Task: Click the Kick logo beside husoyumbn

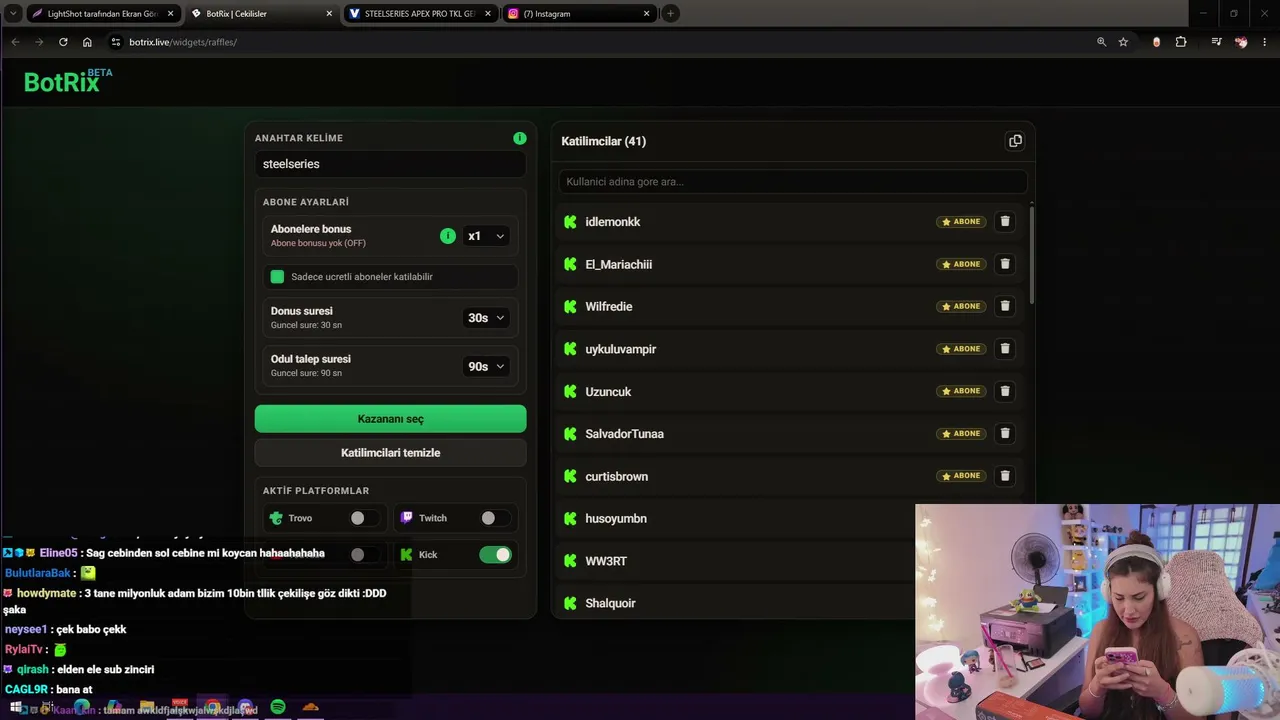Action: [x=570, y=519]
